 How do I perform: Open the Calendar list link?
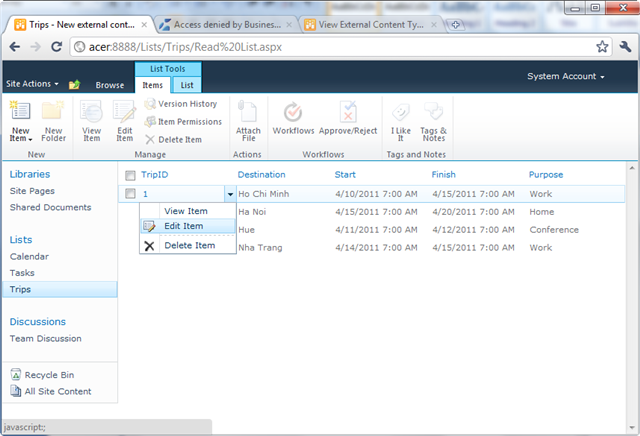[x=29, y=256]
